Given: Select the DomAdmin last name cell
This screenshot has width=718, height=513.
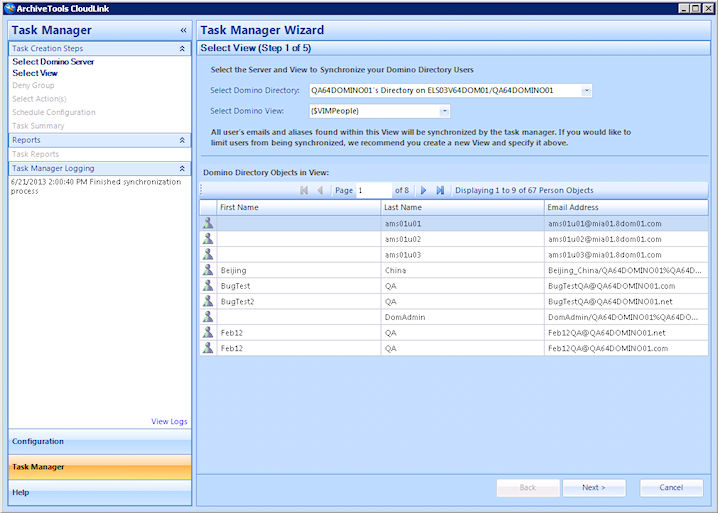Looking at the screenshot, I should (x=462, y=317).
